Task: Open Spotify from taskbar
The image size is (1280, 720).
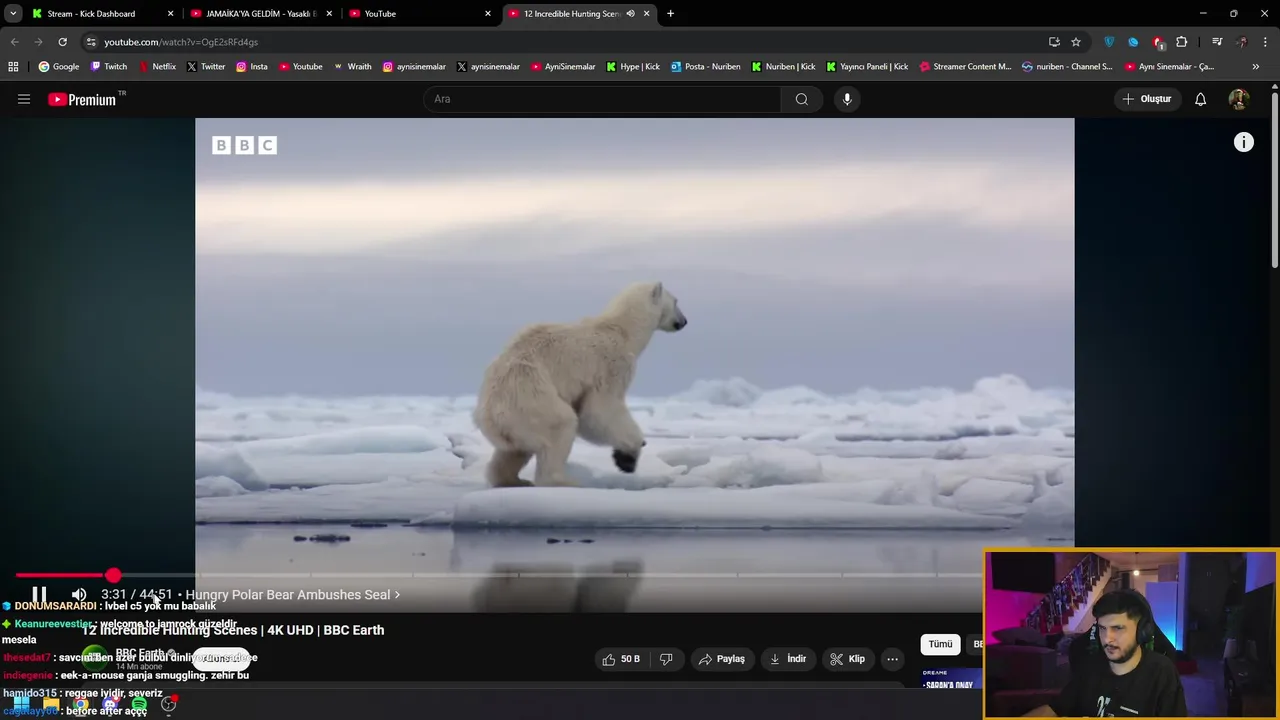Action: point(139,705)
